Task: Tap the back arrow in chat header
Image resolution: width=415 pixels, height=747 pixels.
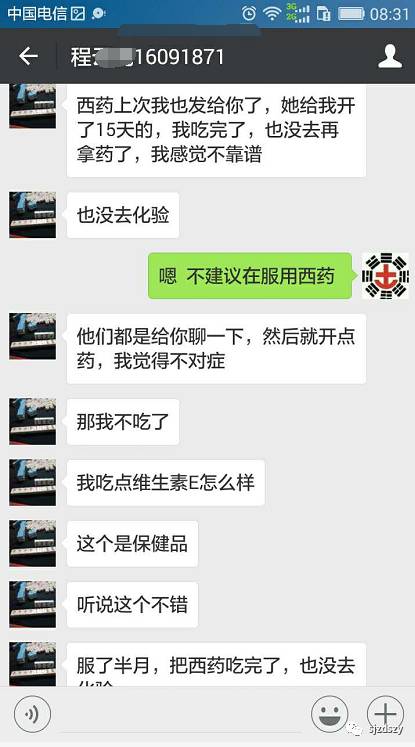Action: 28,56
